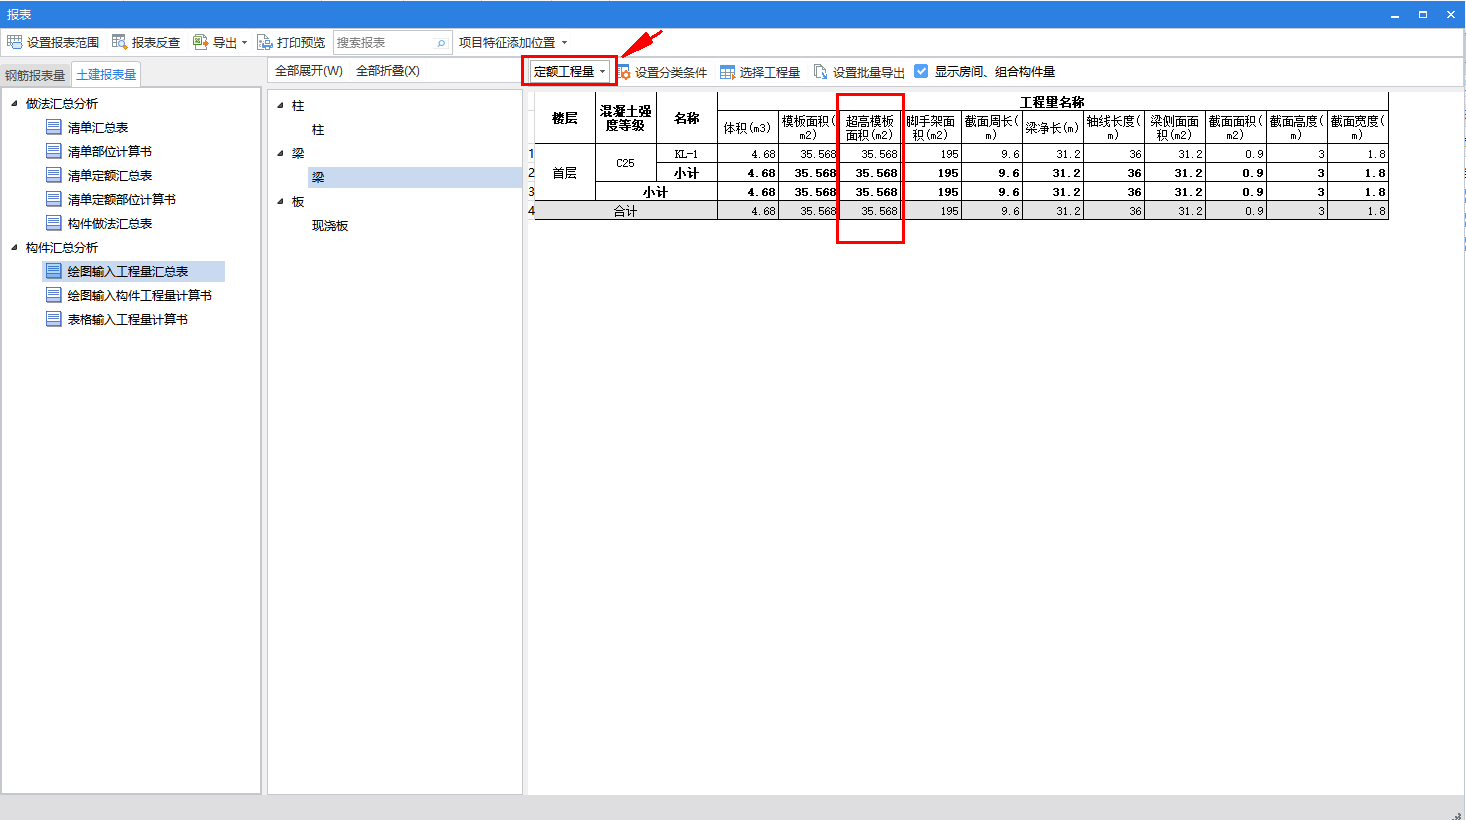Click the C25 concrete grade cell
Image resolution: width=1466 pixels, height=820 pixels.
626,163
